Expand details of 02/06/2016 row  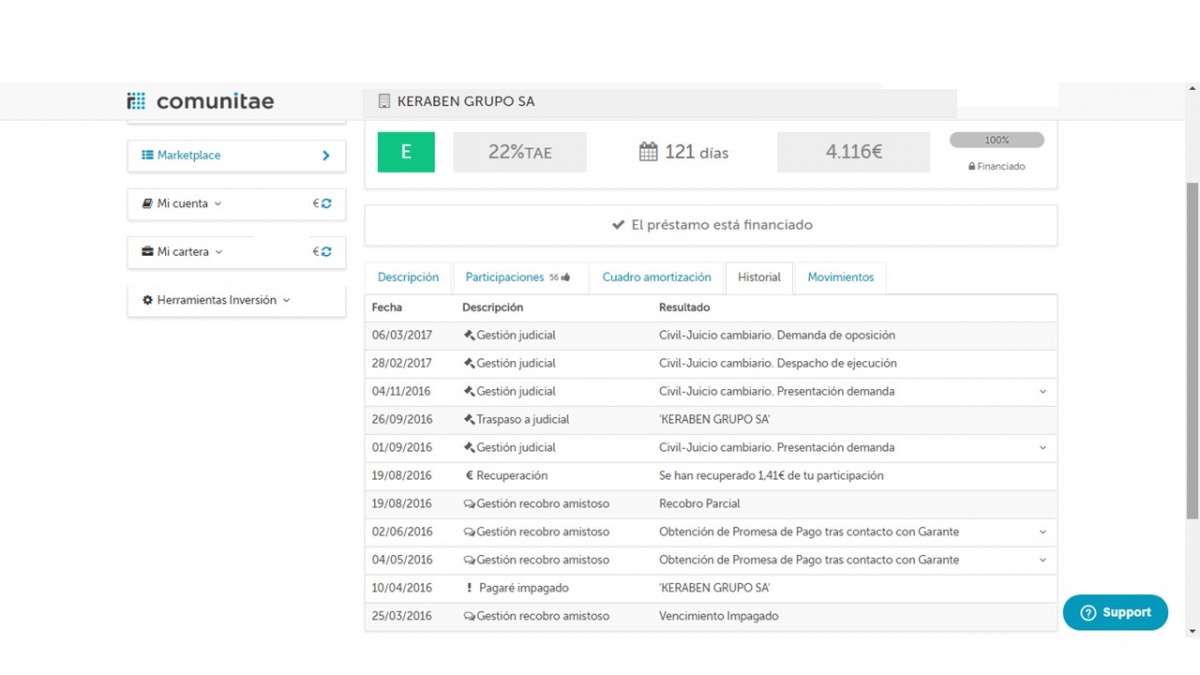(1042, 532)
